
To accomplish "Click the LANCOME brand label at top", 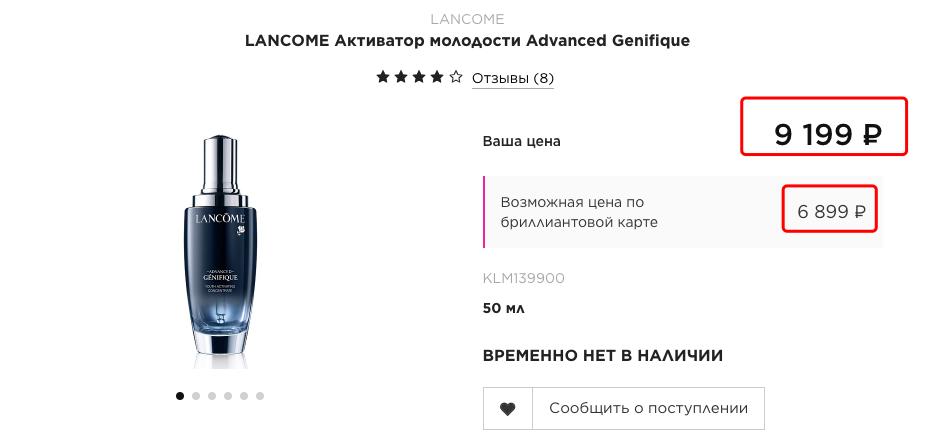I will (x=467, y=19).
